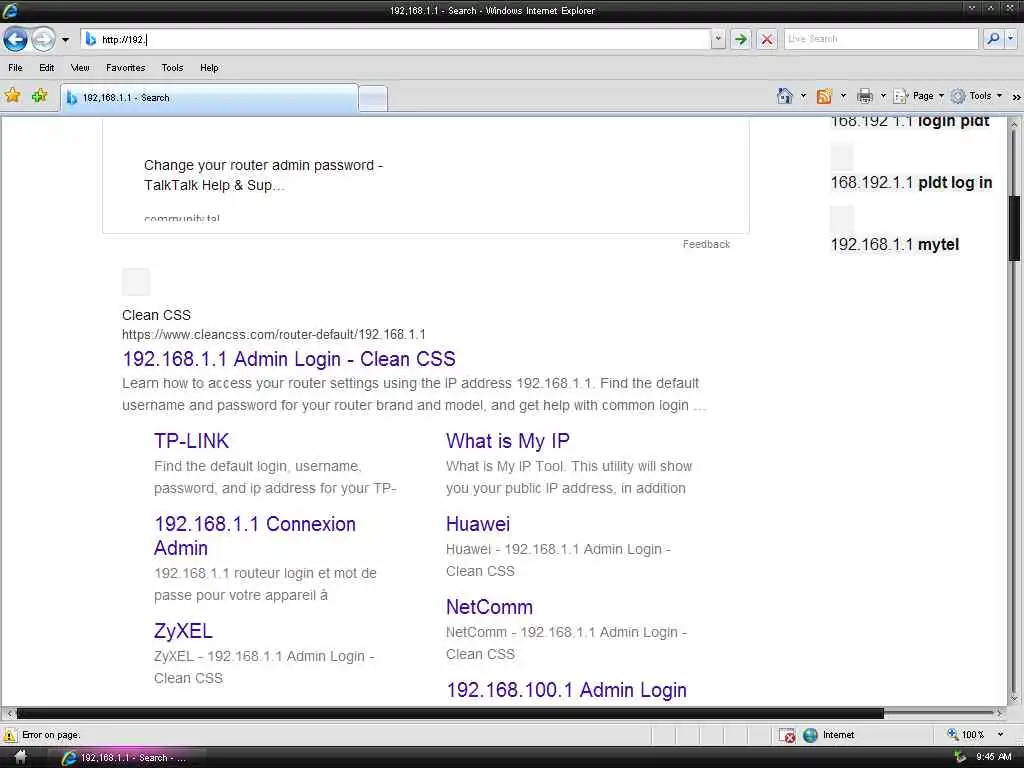Click the system tray network icon
Viewport: 1024px width, 768px height.
(x=959, y=758)
